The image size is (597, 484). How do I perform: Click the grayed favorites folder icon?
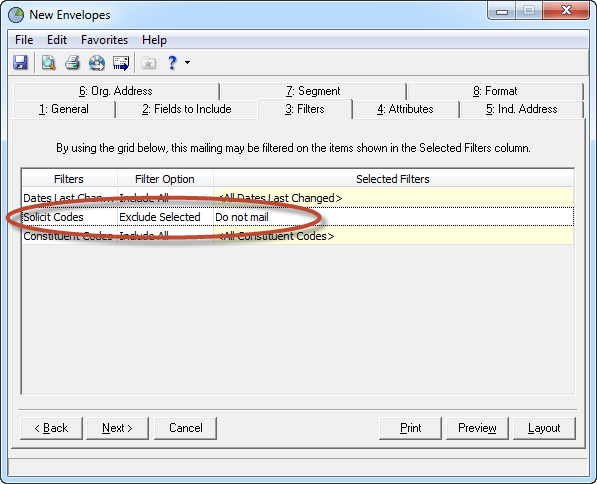point(148,63)
